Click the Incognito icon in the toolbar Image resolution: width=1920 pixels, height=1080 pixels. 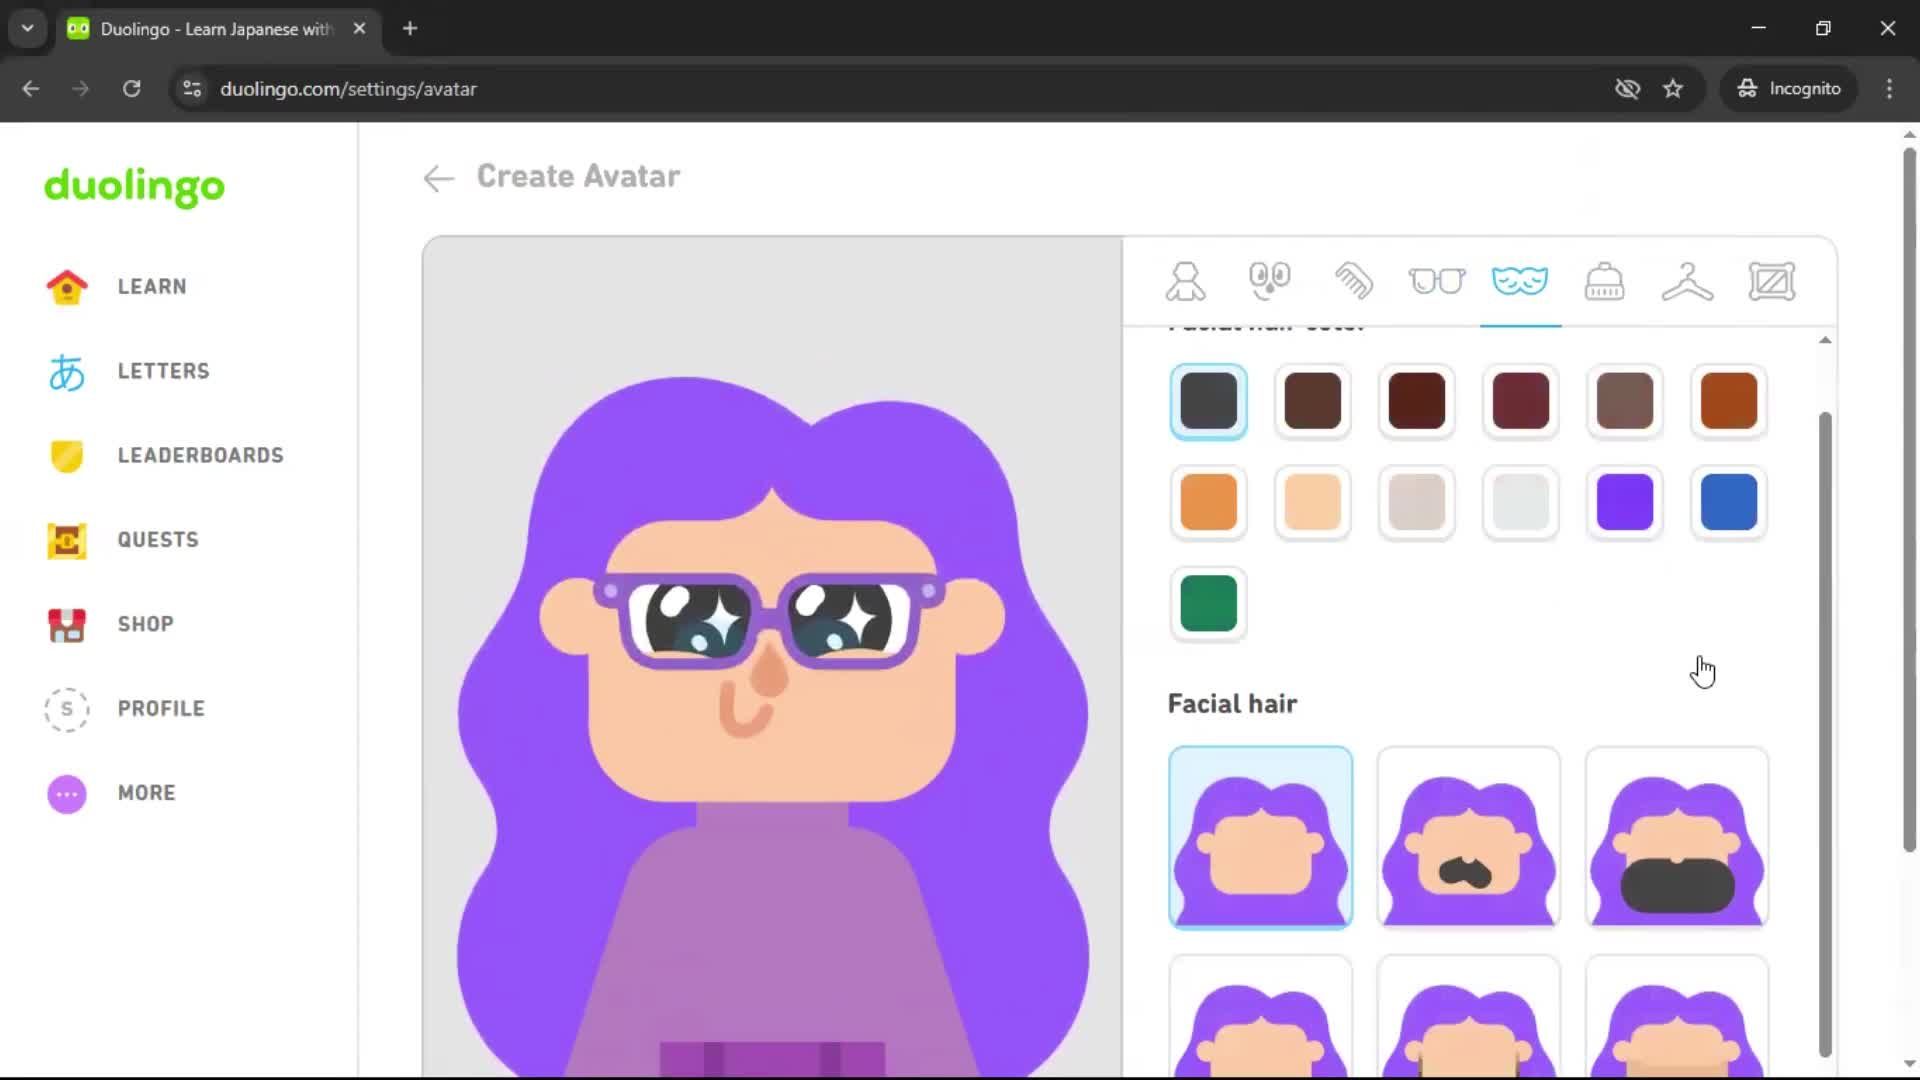(x=1748, y=88)
